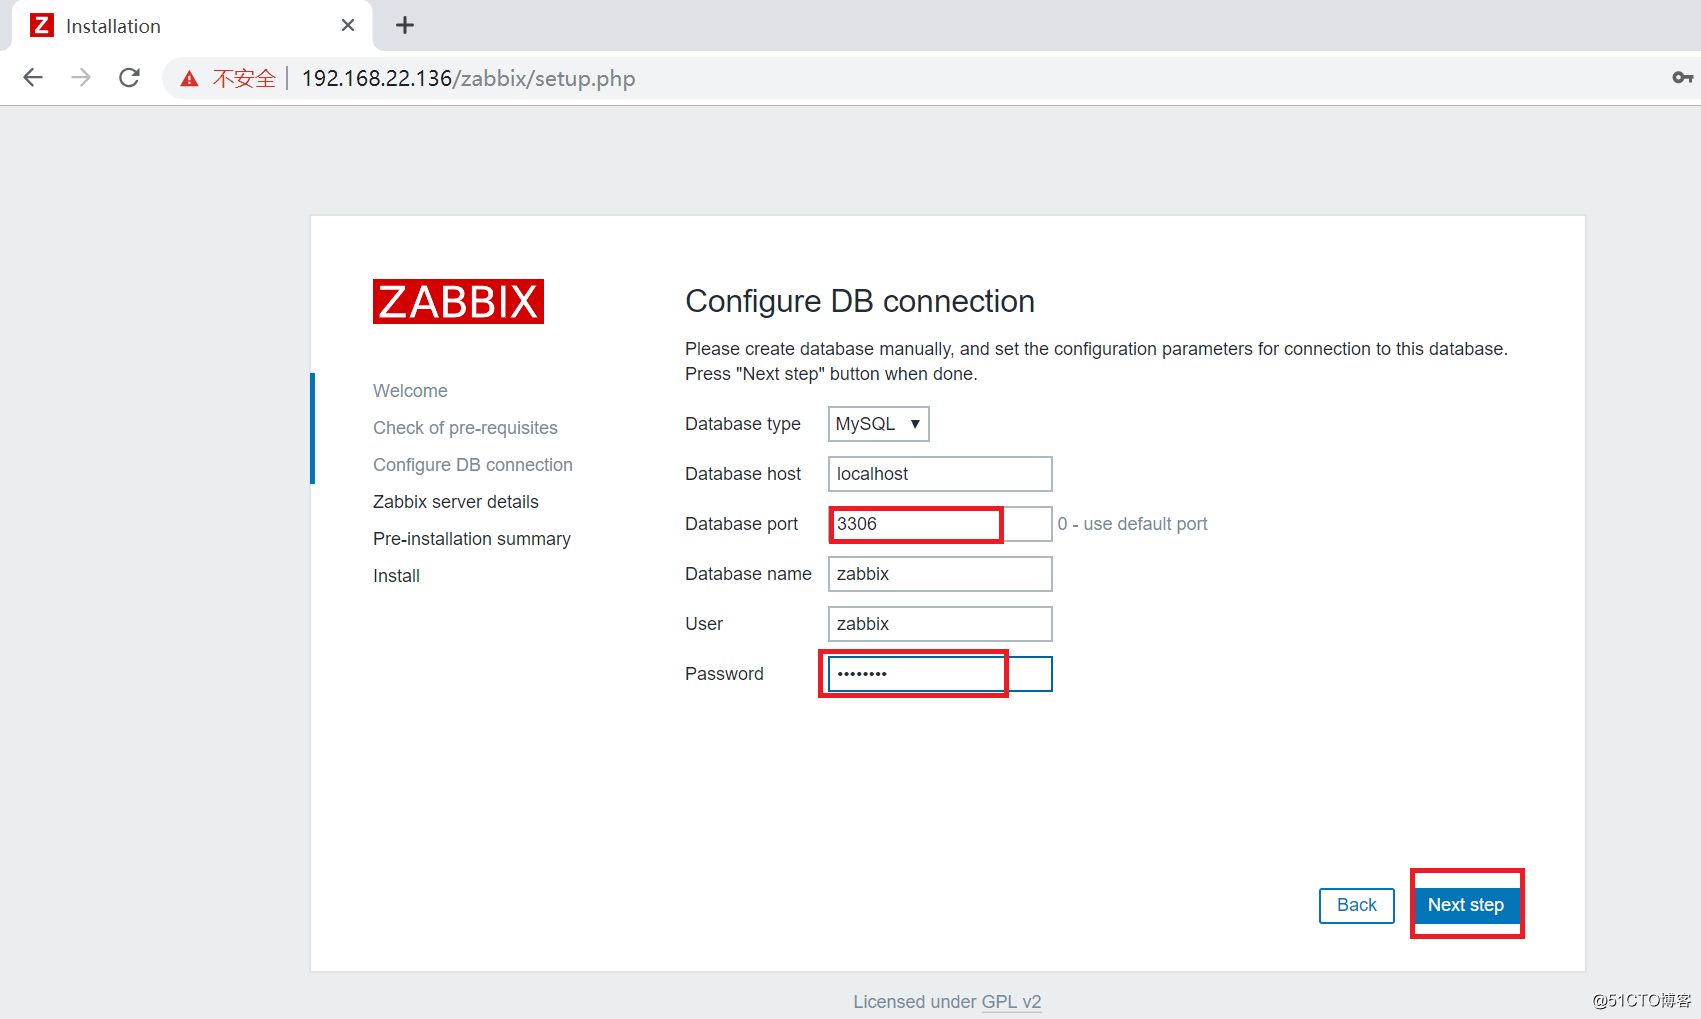Select the Installation browser tab
The height and width of the screenshot is (1019, 1701).
click(192, 26)
